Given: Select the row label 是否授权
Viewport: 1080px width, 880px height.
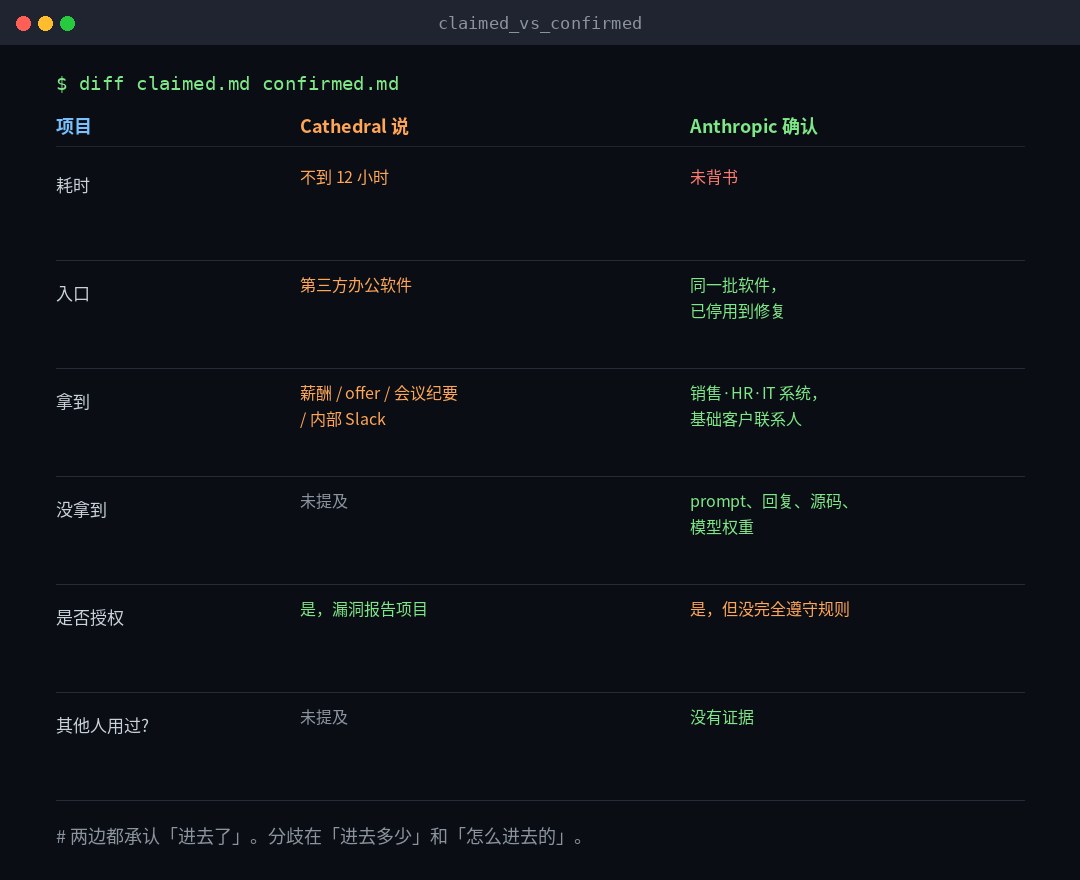Looking at the screenshot, I should point(90,618).
